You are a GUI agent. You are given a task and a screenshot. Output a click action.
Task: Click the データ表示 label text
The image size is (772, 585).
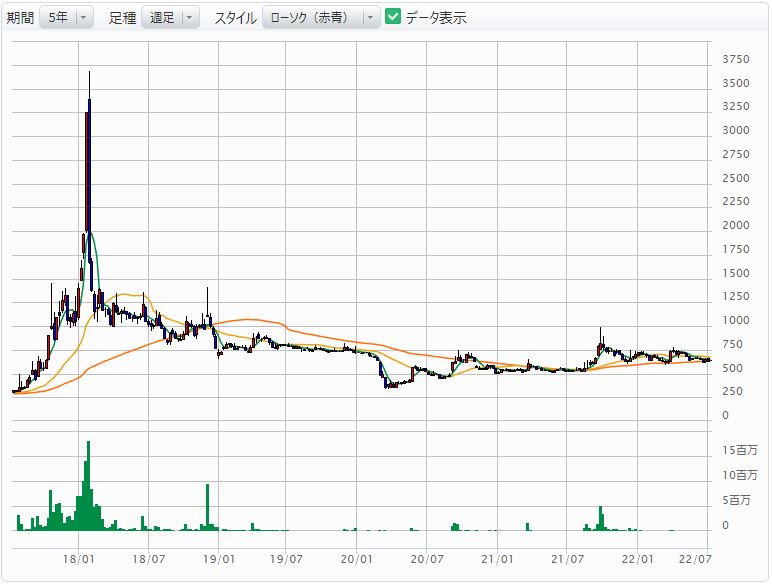point(436,18)
